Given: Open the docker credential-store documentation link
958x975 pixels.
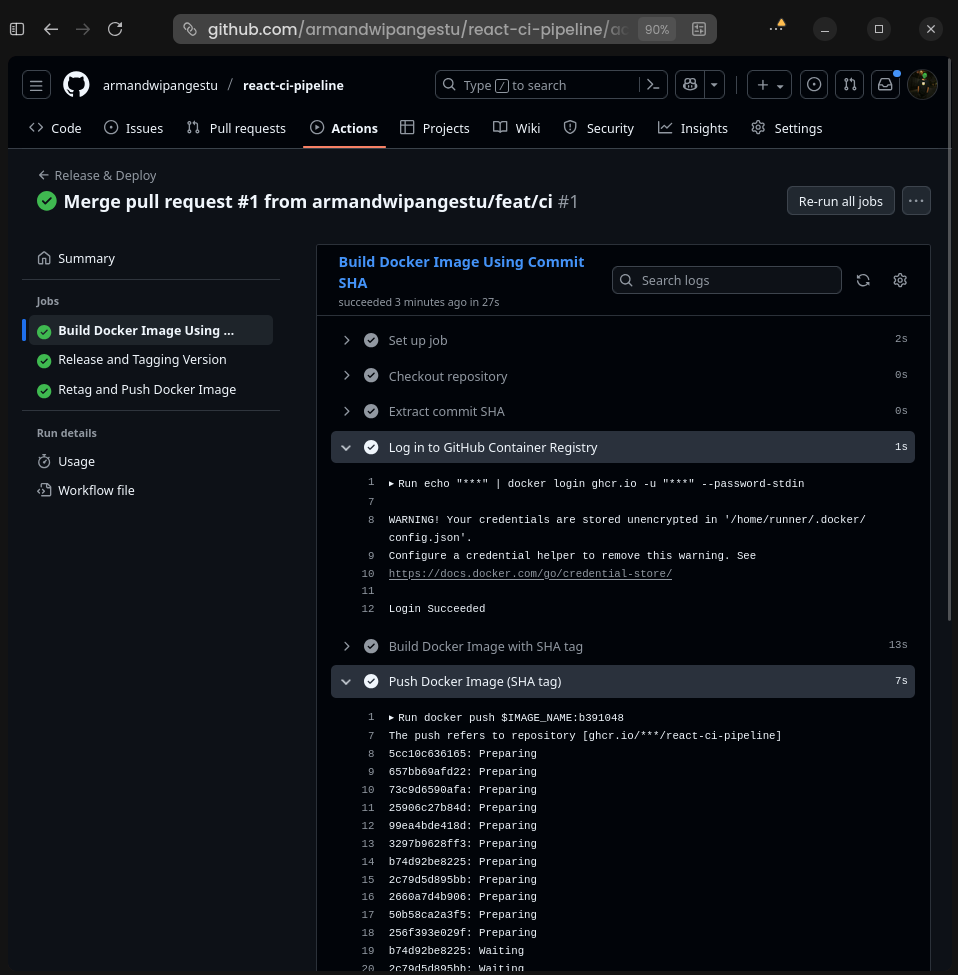Looking at the screenshot, I should (x=530, y=574).
